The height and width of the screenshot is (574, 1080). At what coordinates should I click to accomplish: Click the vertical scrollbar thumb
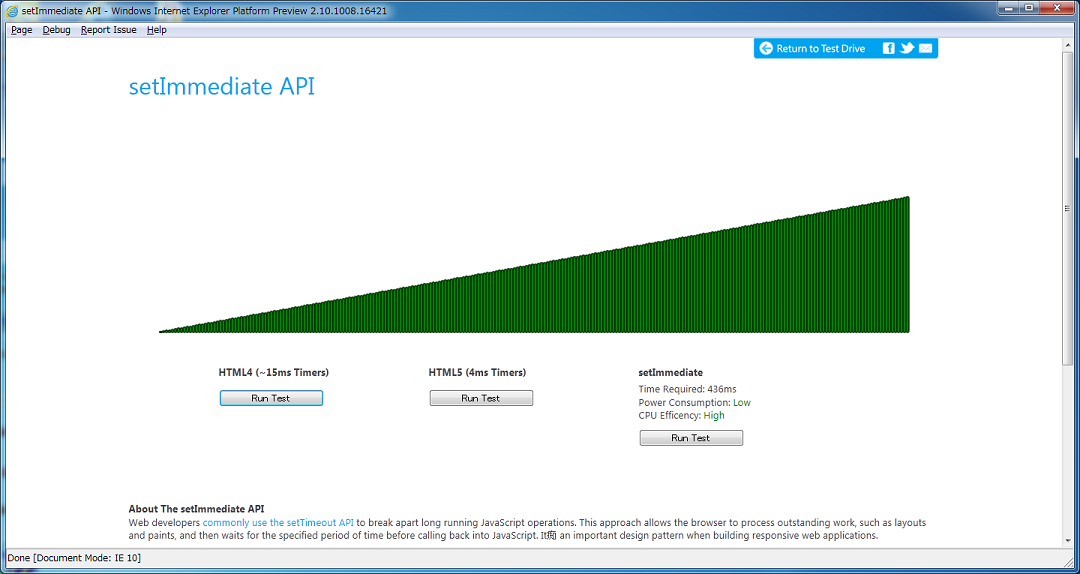(x=1067, y=210)
